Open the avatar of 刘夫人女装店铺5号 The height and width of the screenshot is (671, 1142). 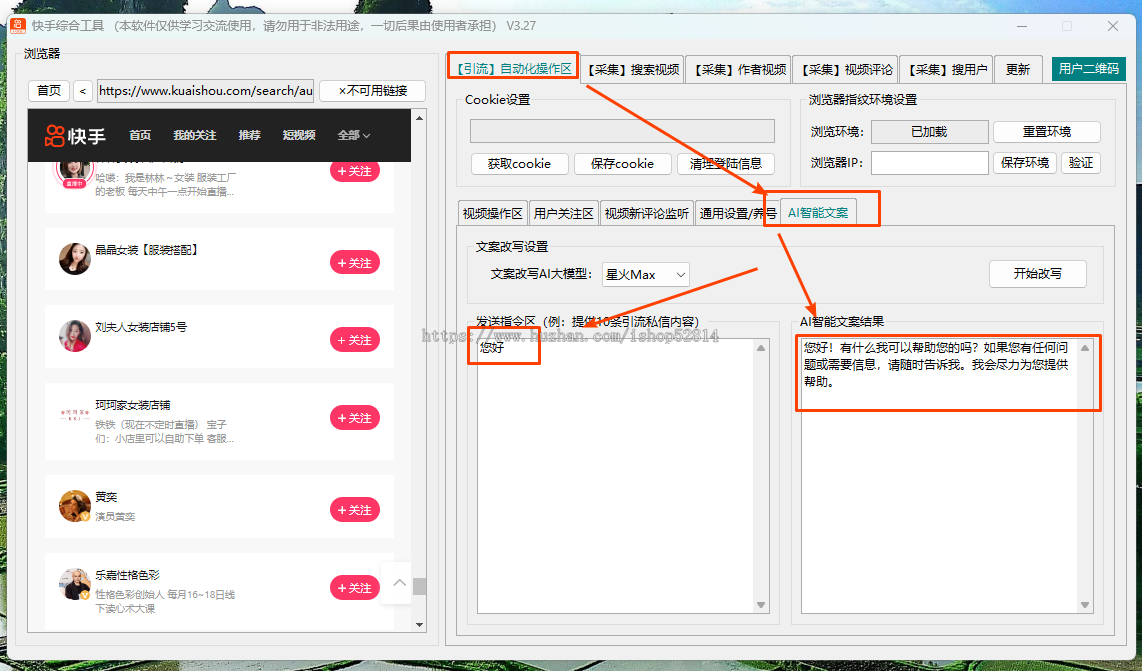[x=74, y=336]
